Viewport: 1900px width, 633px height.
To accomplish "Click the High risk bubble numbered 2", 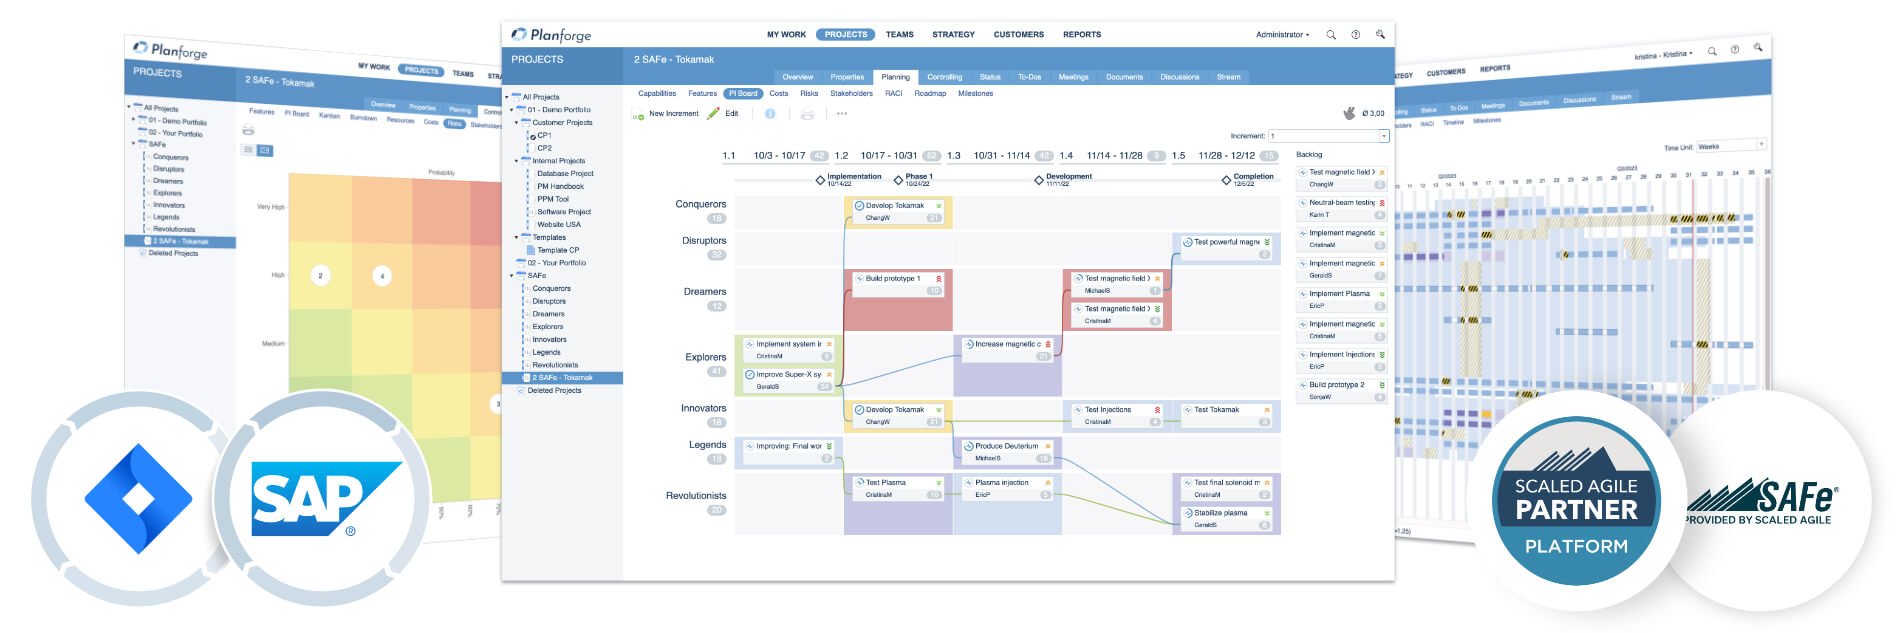I will coord(320,275).
